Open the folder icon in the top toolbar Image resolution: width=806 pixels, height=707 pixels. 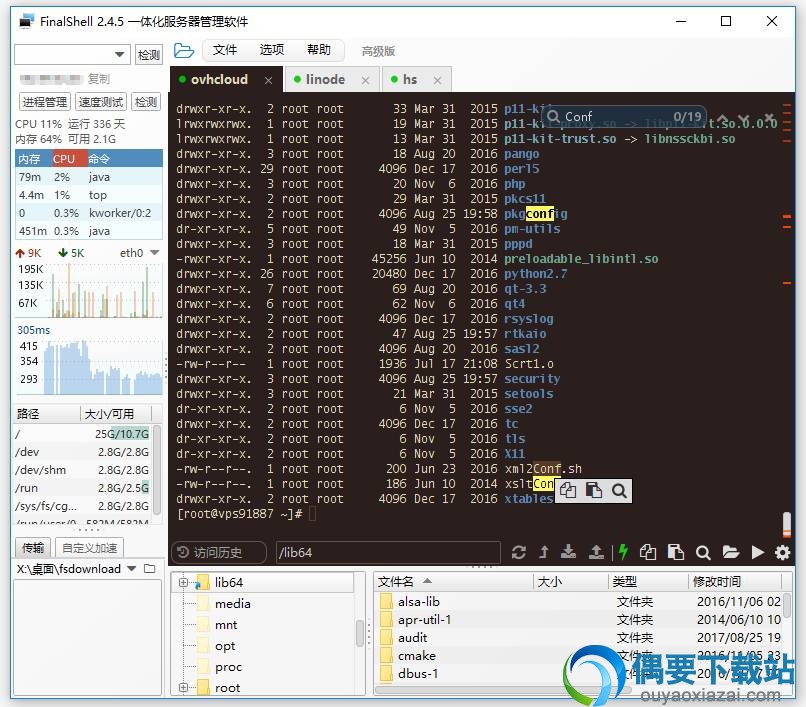184,51
